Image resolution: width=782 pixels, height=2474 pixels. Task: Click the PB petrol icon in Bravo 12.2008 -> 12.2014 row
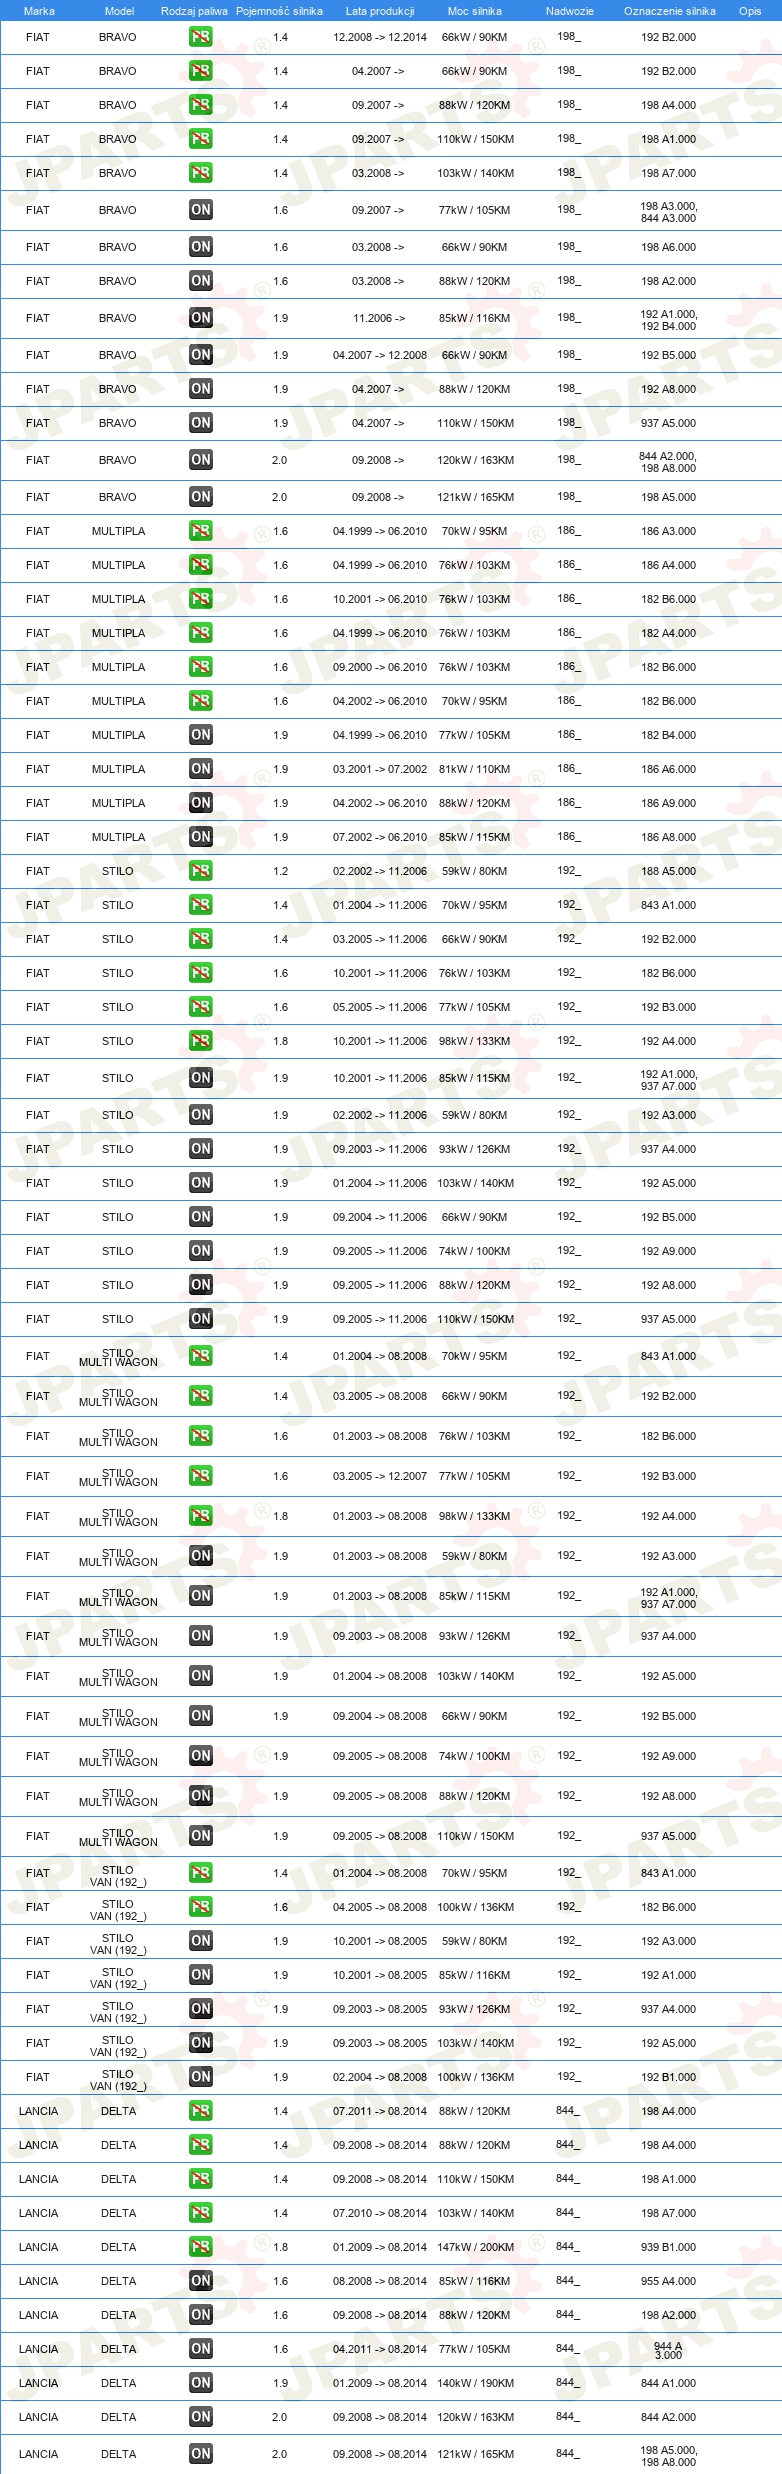(200, 37)
